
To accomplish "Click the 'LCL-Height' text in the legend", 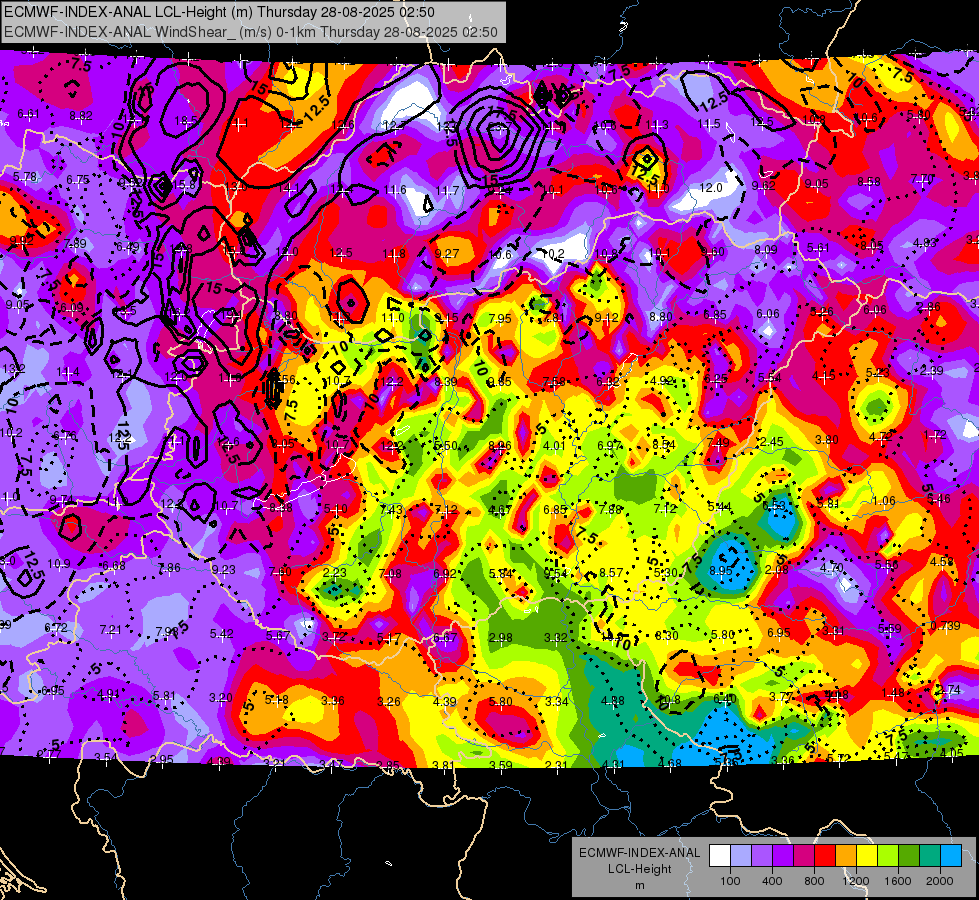I will click(x=639, y=869).
